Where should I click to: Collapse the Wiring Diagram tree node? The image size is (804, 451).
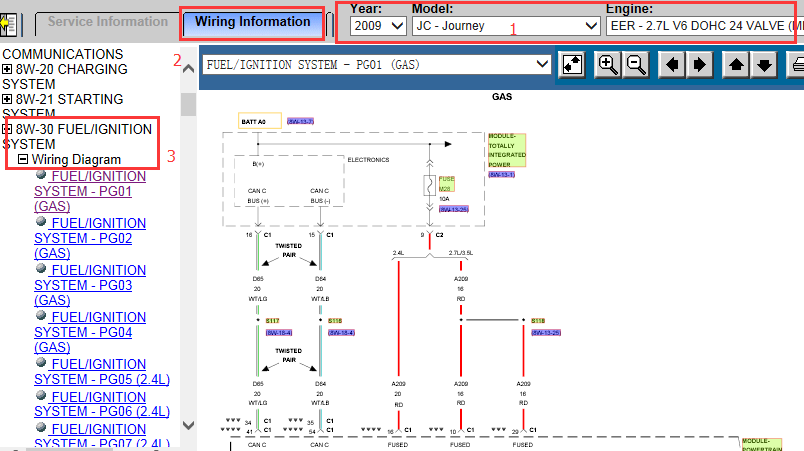(23, 159)
